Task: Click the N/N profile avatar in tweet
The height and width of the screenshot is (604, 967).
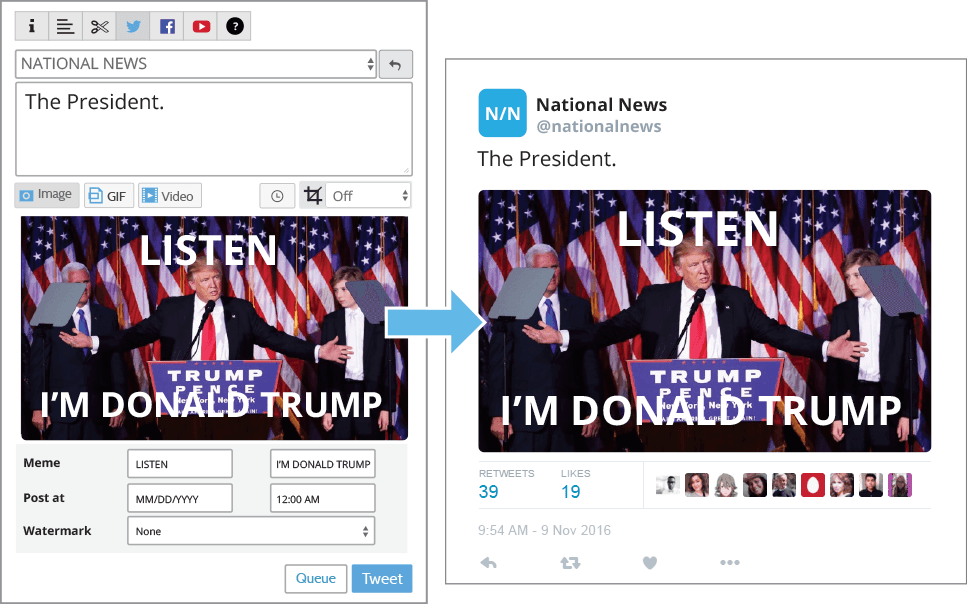Action: 503,113
